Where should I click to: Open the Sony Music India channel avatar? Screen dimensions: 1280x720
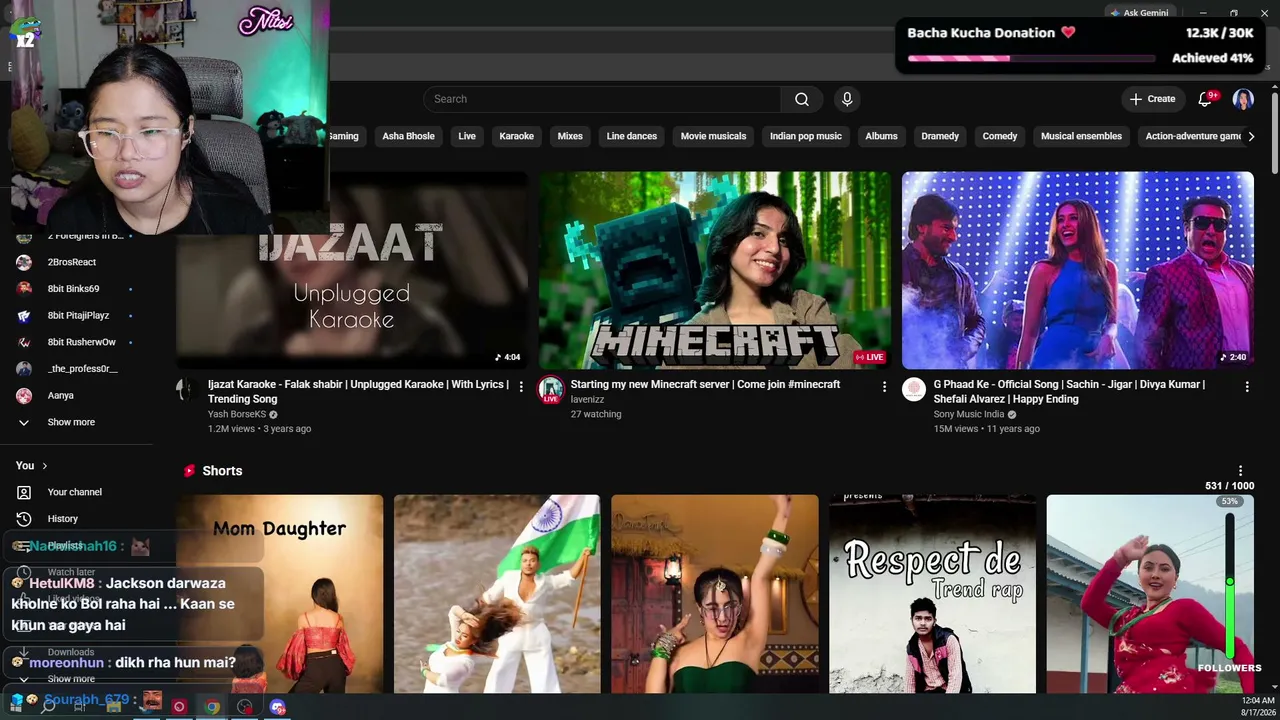coord(914,389)
